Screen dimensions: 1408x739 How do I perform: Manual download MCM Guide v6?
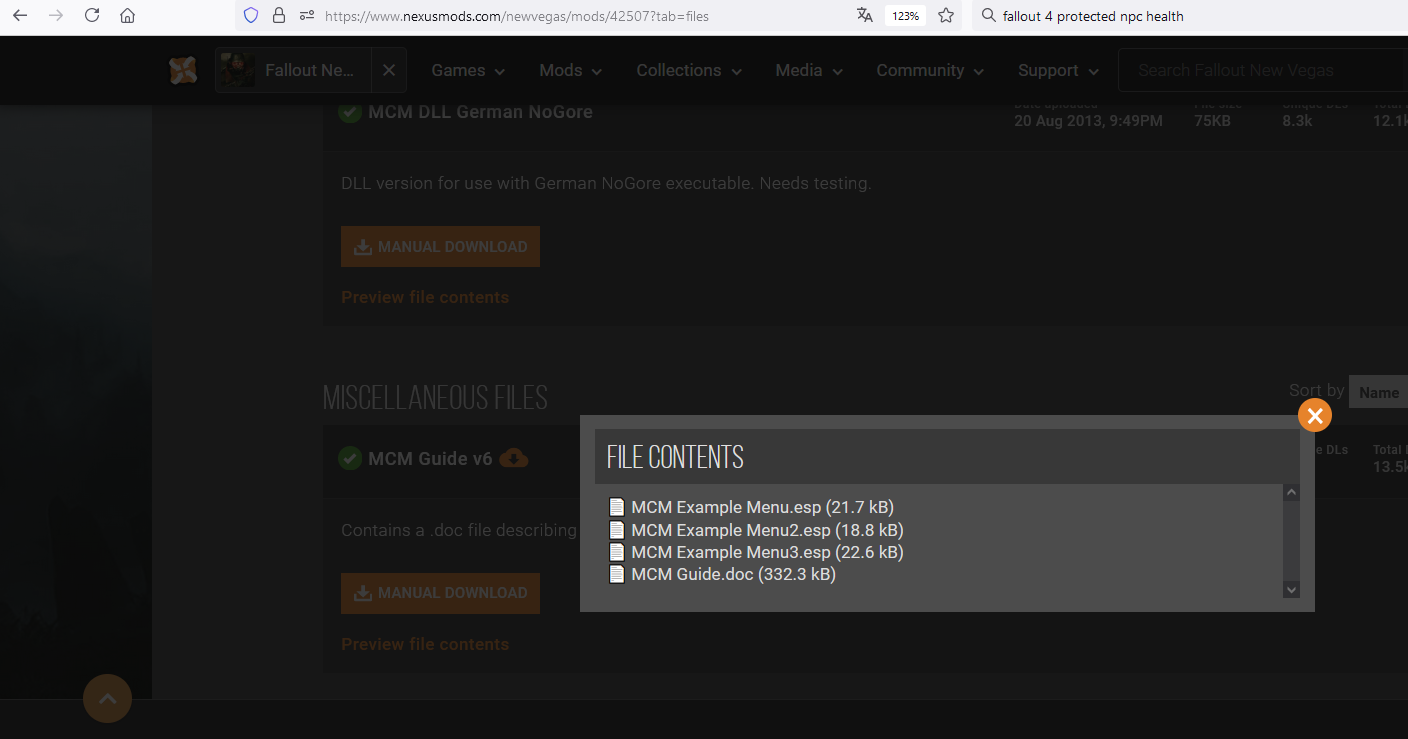[440, 593]
